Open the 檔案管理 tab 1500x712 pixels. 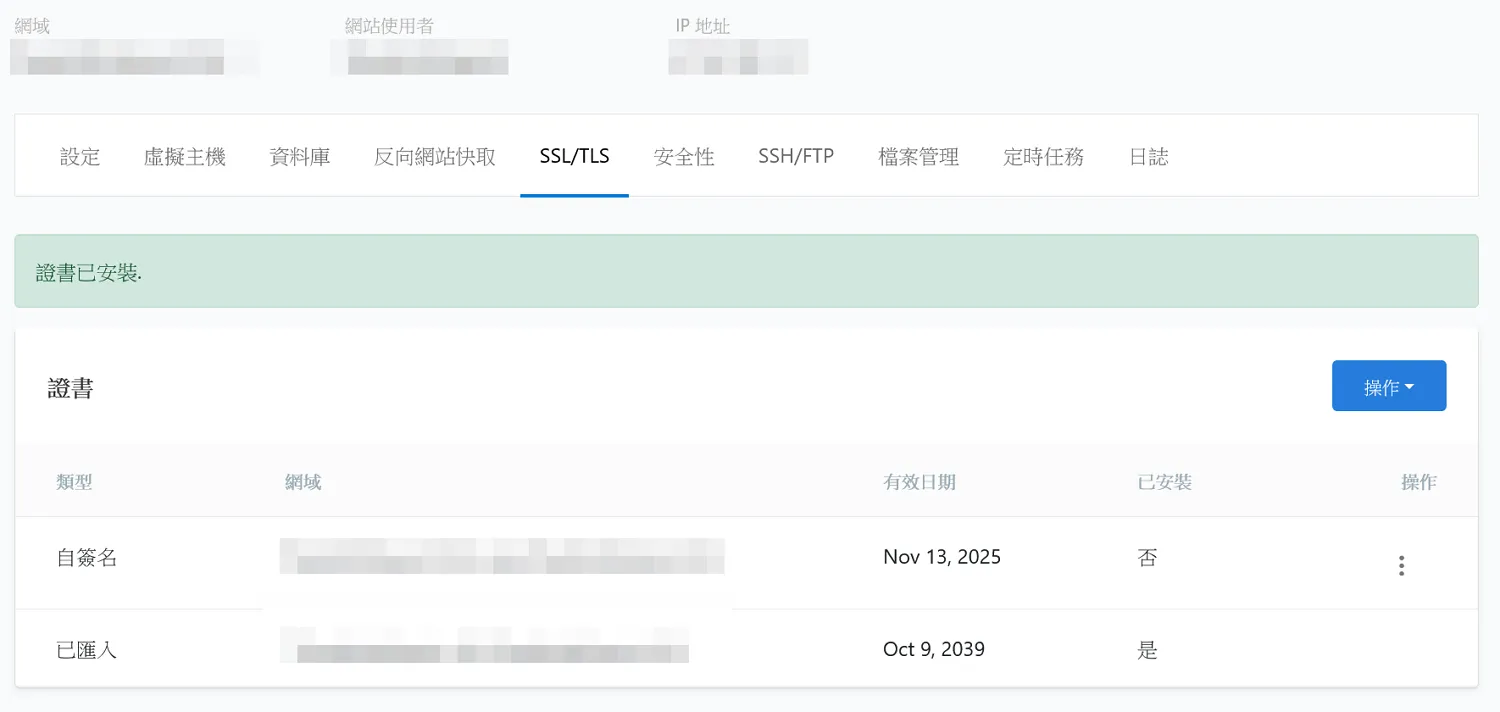tap(918, 157)
